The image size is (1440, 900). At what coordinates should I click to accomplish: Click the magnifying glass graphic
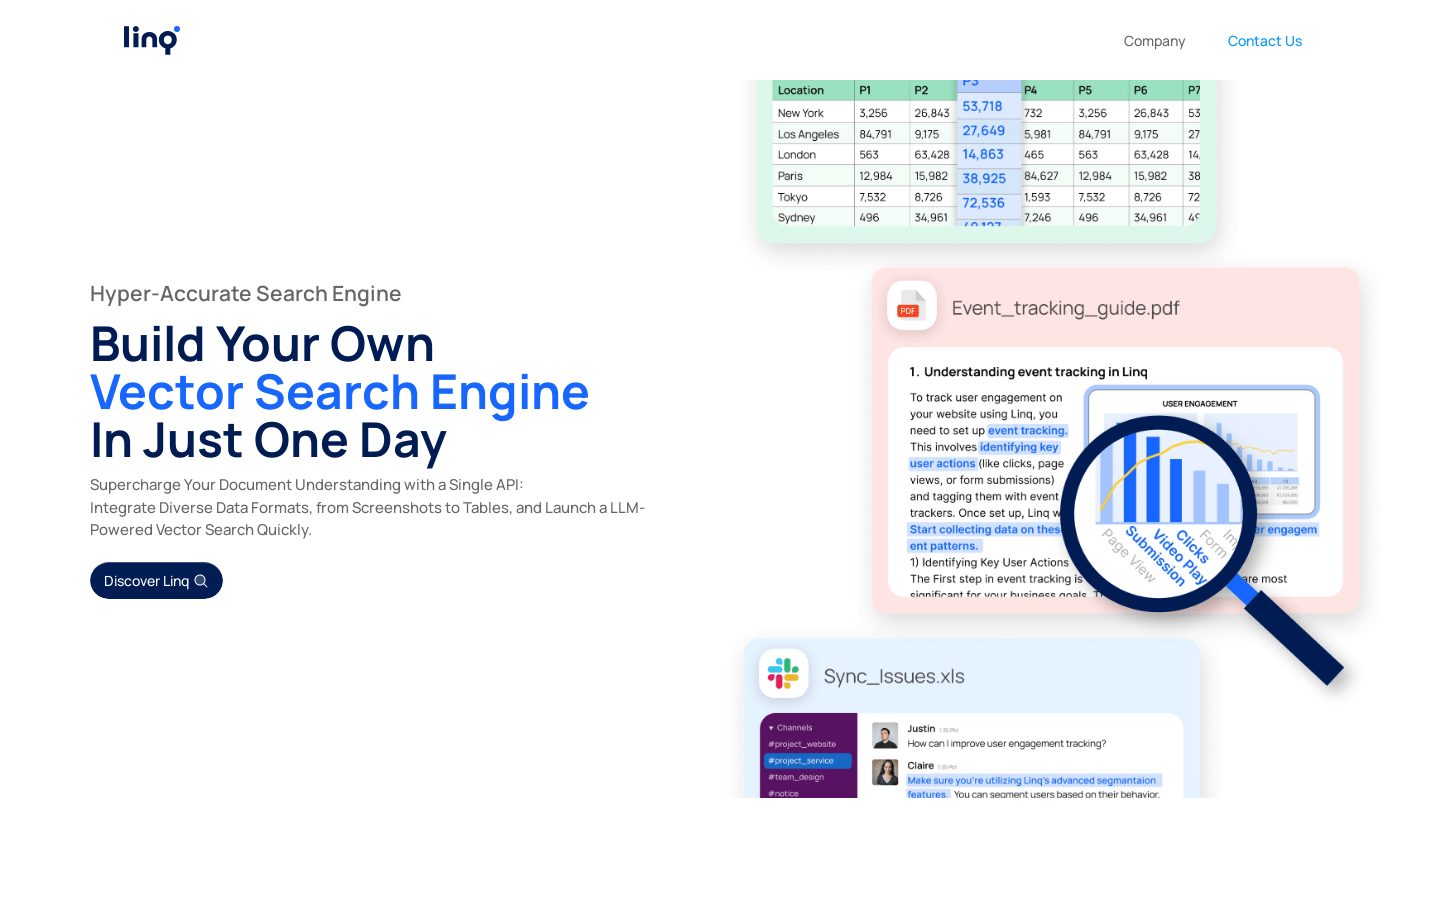coord(1200,548)
